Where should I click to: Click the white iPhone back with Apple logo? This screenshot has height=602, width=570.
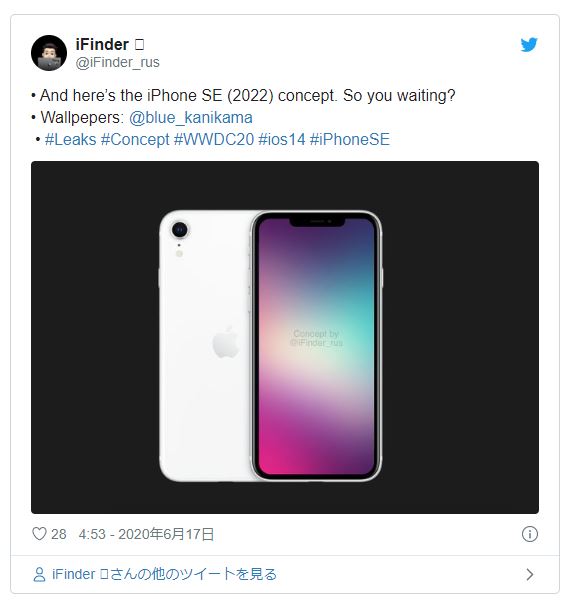[205, 346]
